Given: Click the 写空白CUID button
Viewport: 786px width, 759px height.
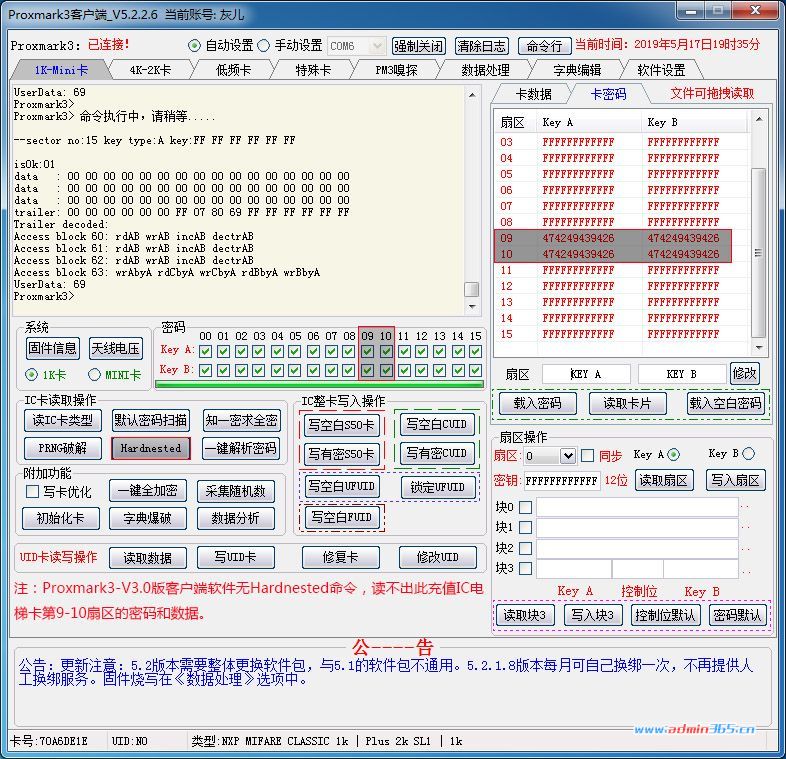Looking at the screenshot, I should [x=436, y=424].
